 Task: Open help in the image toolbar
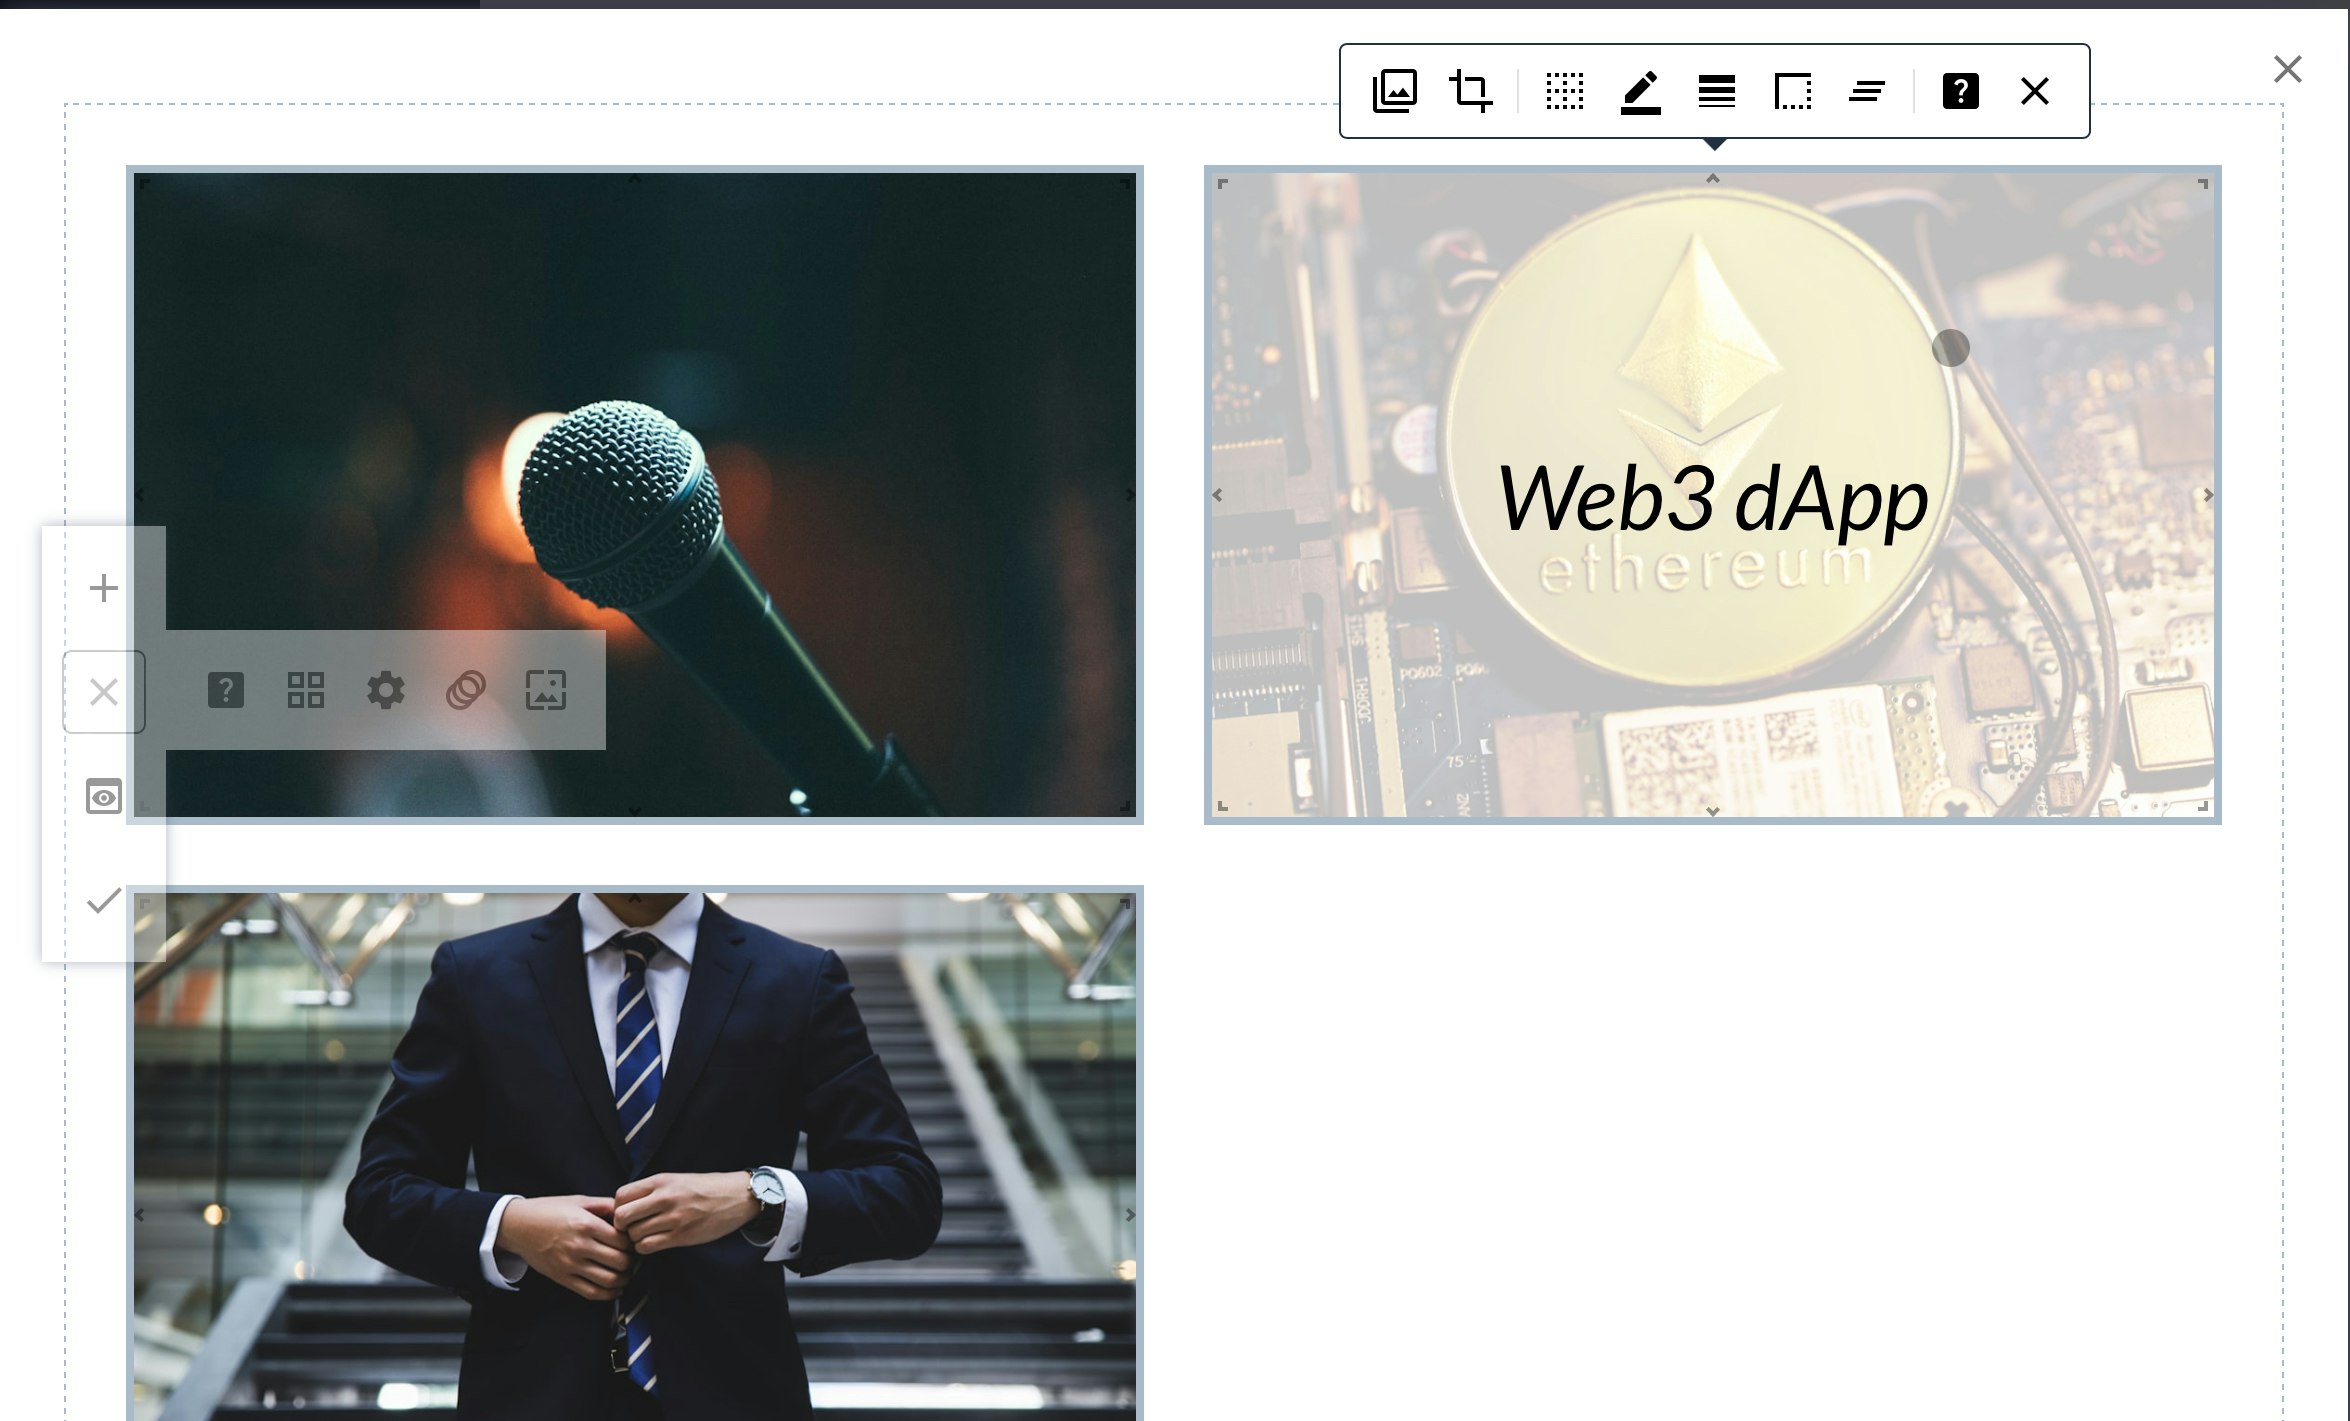[1960, 91]
